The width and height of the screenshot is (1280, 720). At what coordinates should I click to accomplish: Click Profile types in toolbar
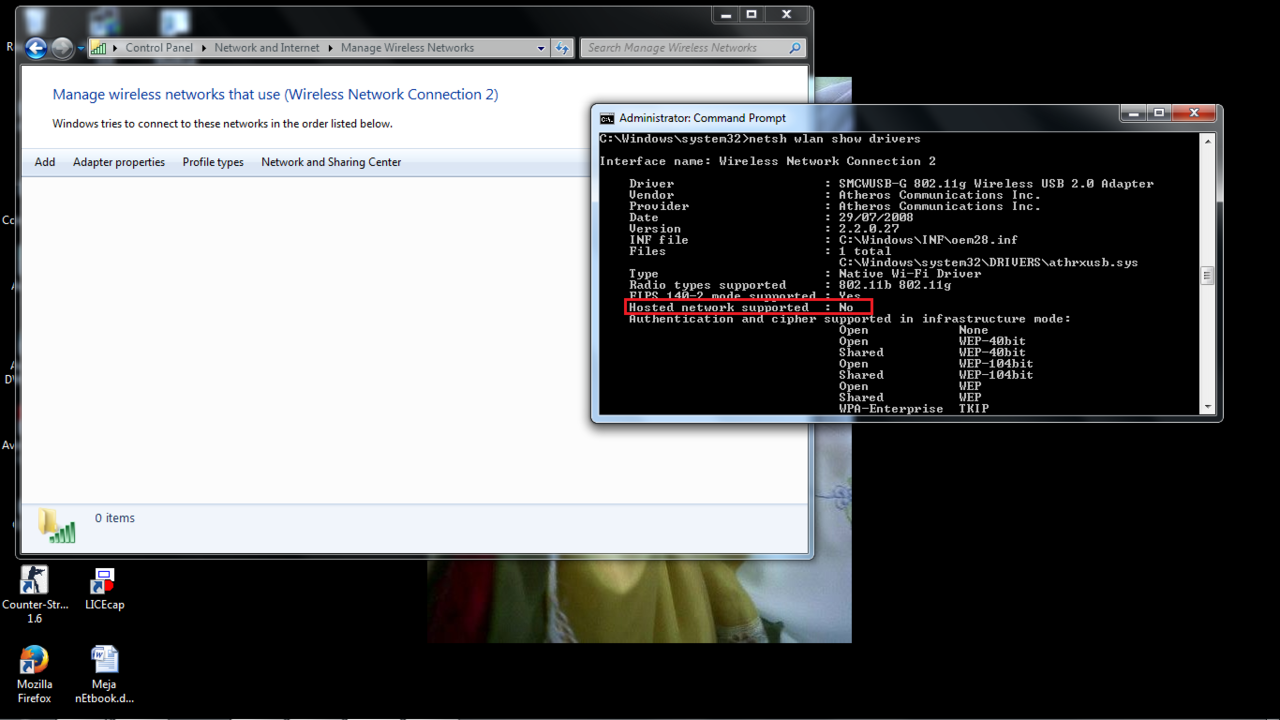pos(213,162)
